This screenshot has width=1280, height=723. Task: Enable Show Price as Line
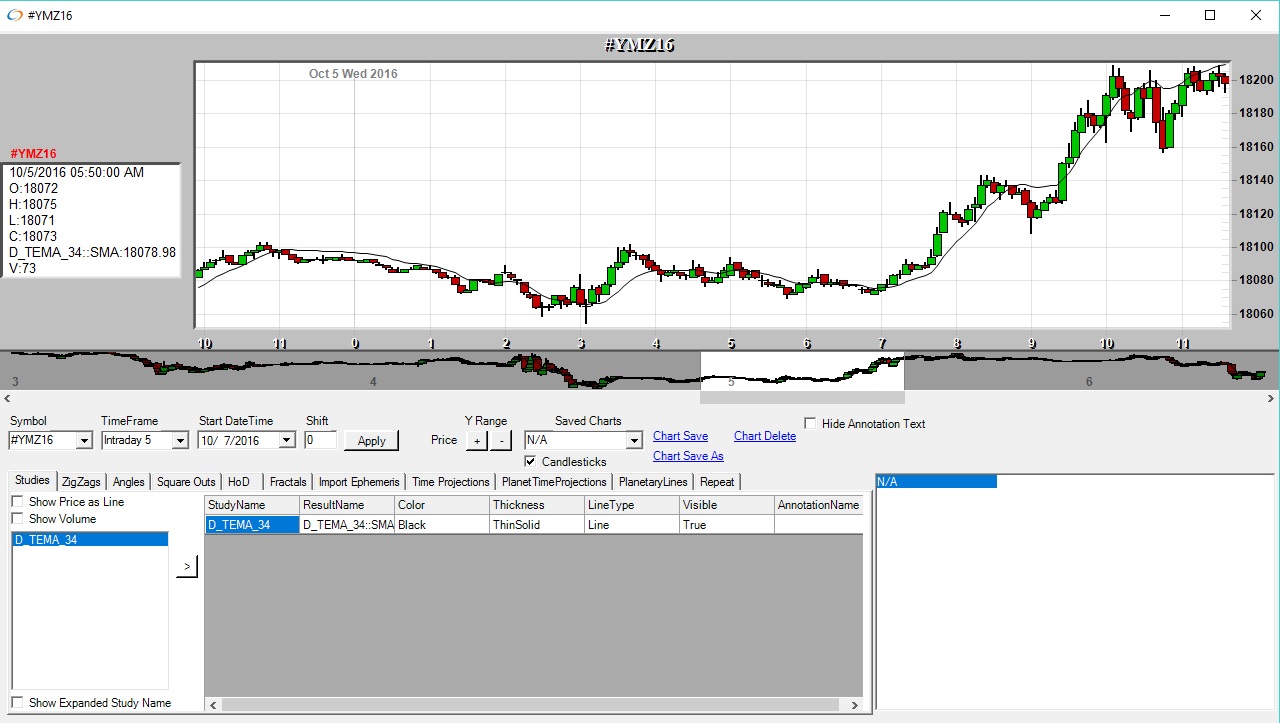(17, 501)
